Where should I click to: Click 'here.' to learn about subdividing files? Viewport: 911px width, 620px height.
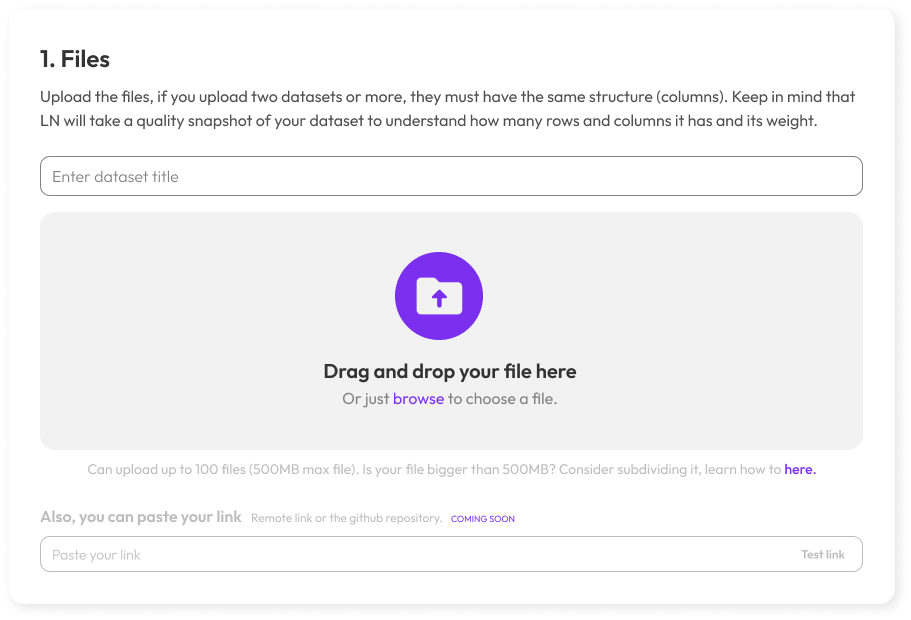[799, 469]
